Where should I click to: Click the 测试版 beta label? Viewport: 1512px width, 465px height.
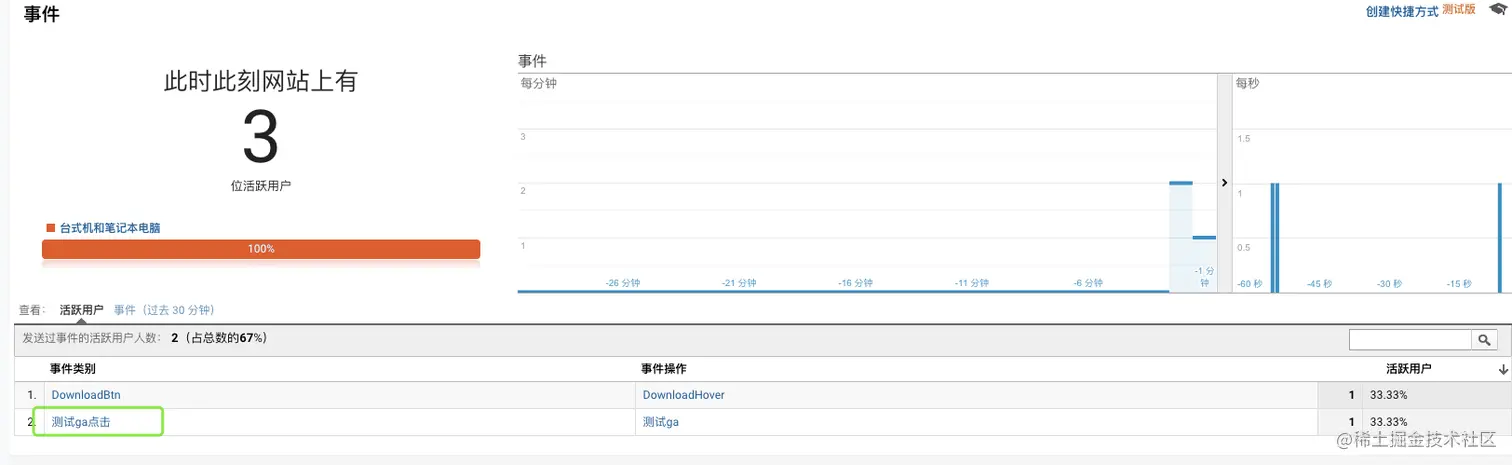click(x=1458, y=9)
